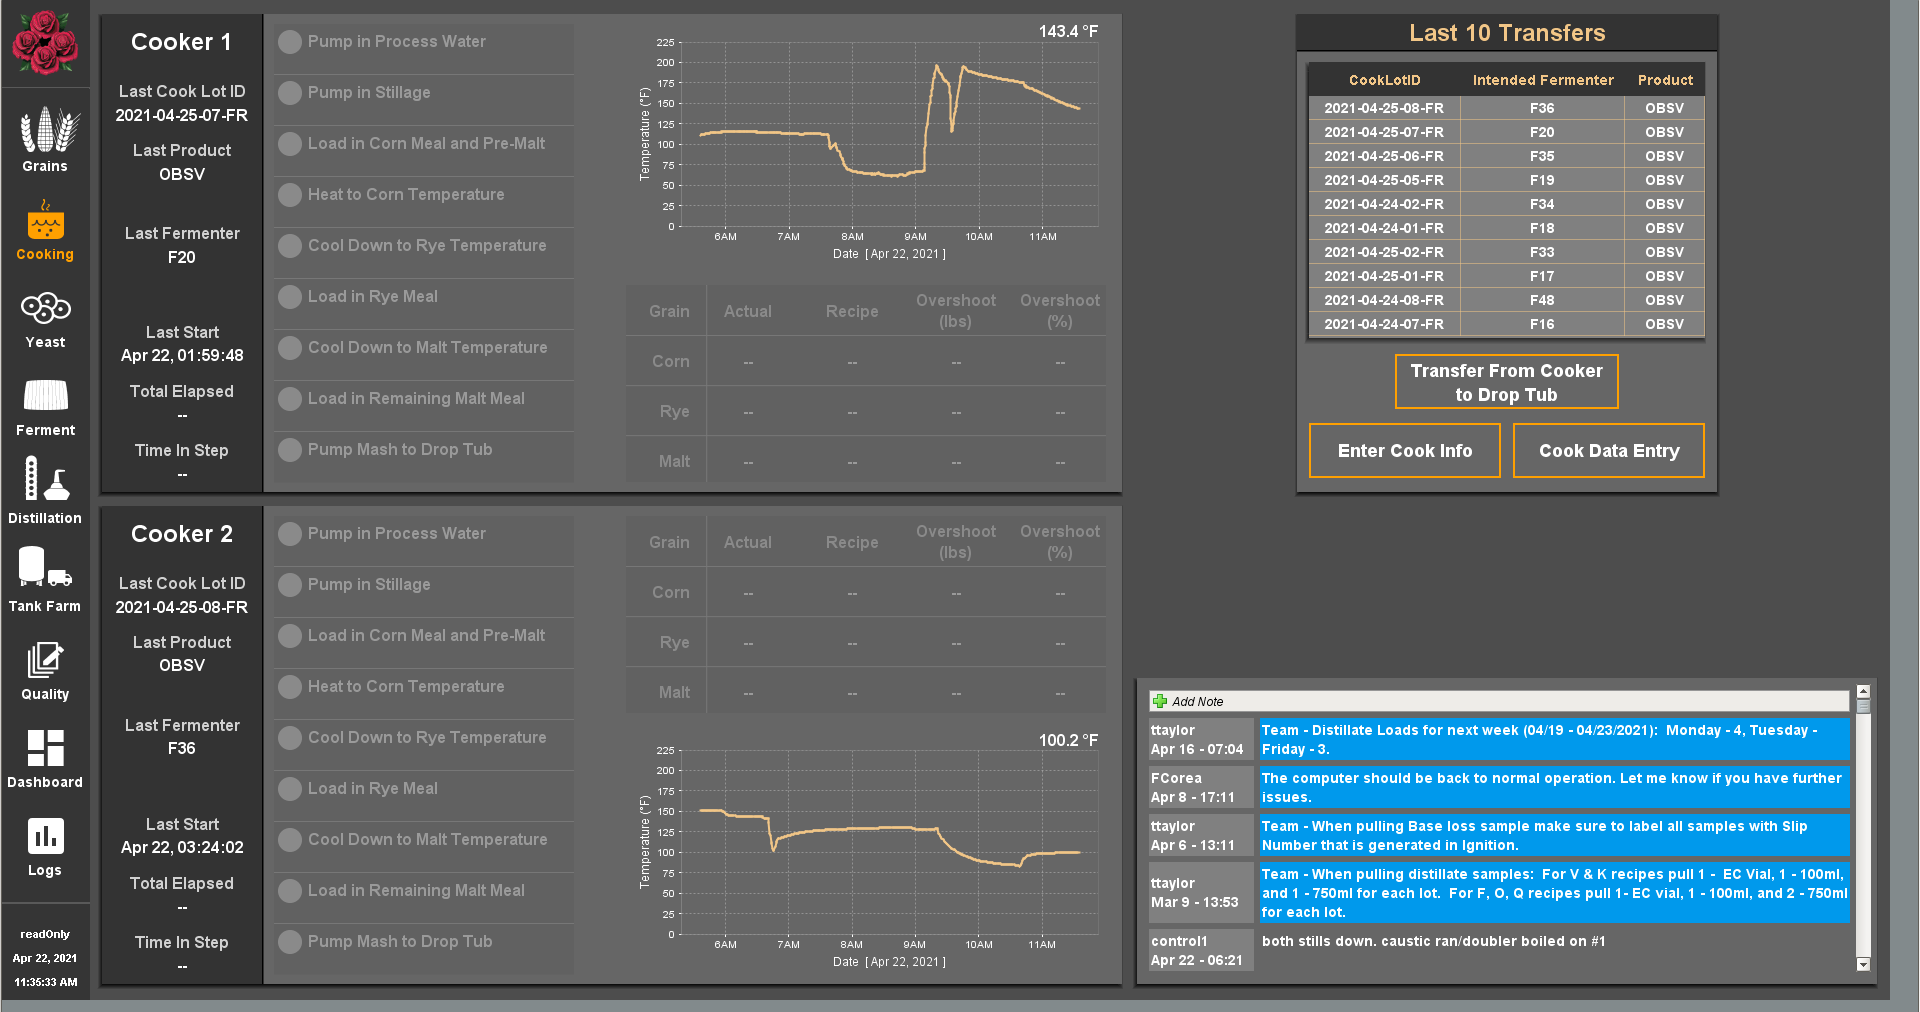Toggle Cooker 2 Pump Mash to Drop Tub indicator
The width and height of the screenshot is (1920, 1012).
[290, 942]
